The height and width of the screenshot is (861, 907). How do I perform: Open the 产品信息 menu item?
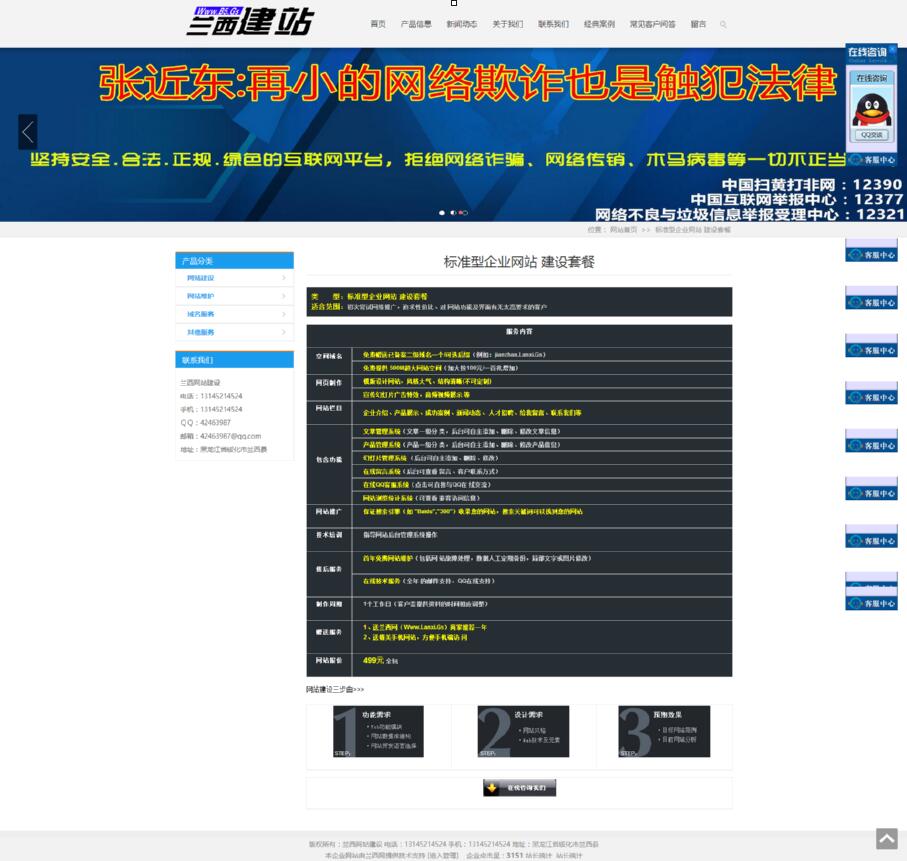(416, 24)
